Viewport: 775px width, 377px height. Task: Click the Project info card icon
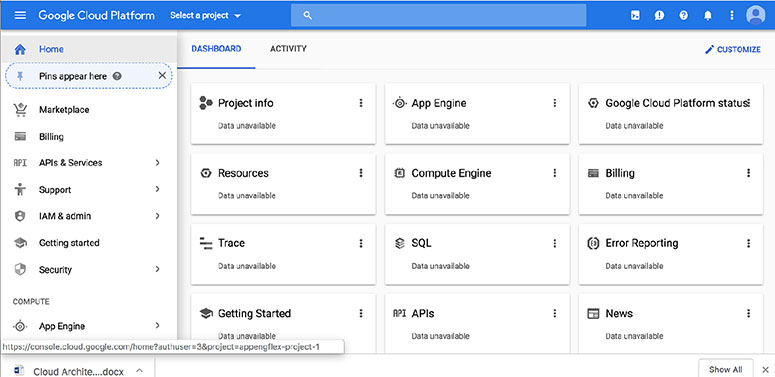point(206,103)
